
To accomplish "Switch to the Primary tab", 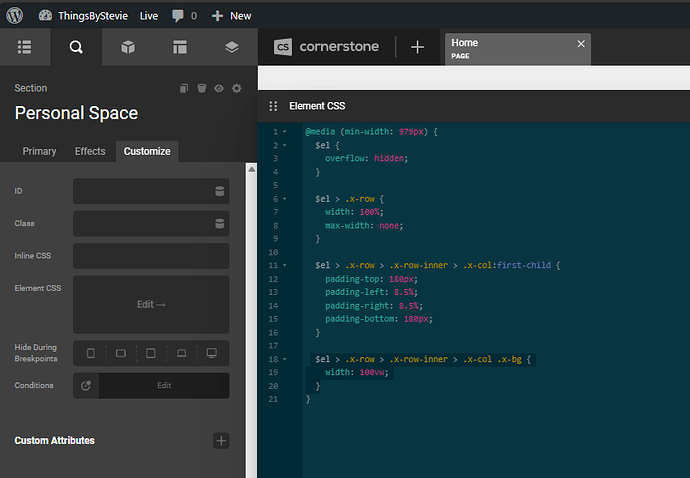I will click(x=40, y=152).
